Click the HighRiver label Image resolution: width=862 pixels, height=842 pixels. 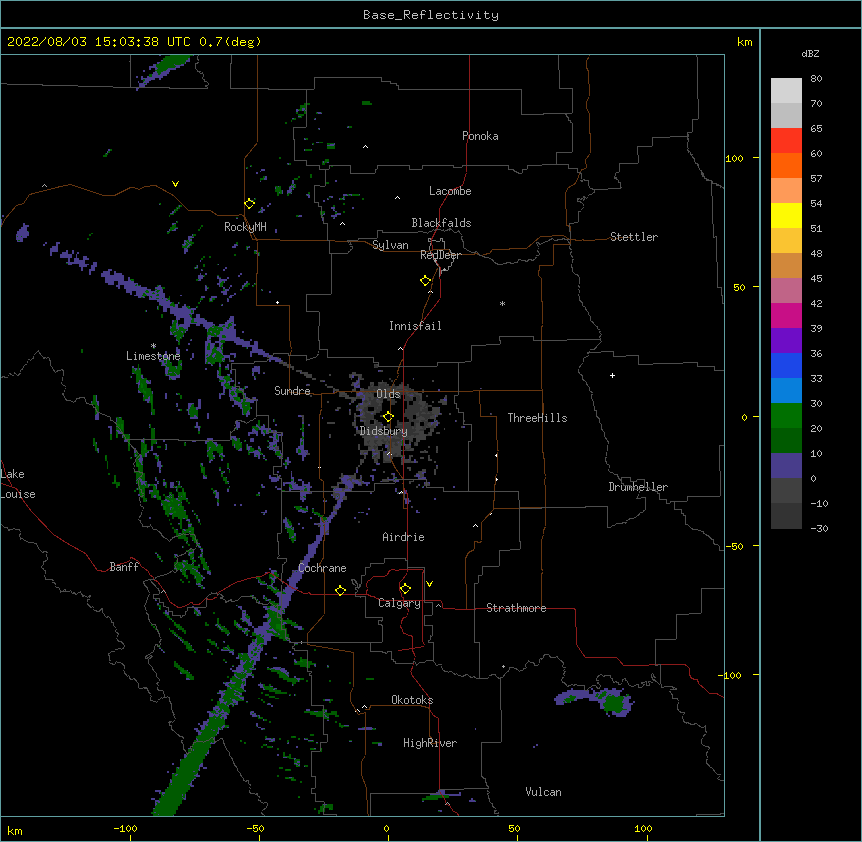click(430, 743)
